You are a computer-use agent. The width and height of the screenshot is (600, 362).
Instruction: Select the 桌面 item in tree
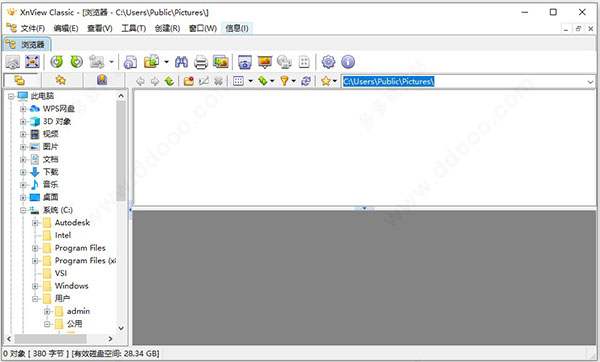(50, 197)
